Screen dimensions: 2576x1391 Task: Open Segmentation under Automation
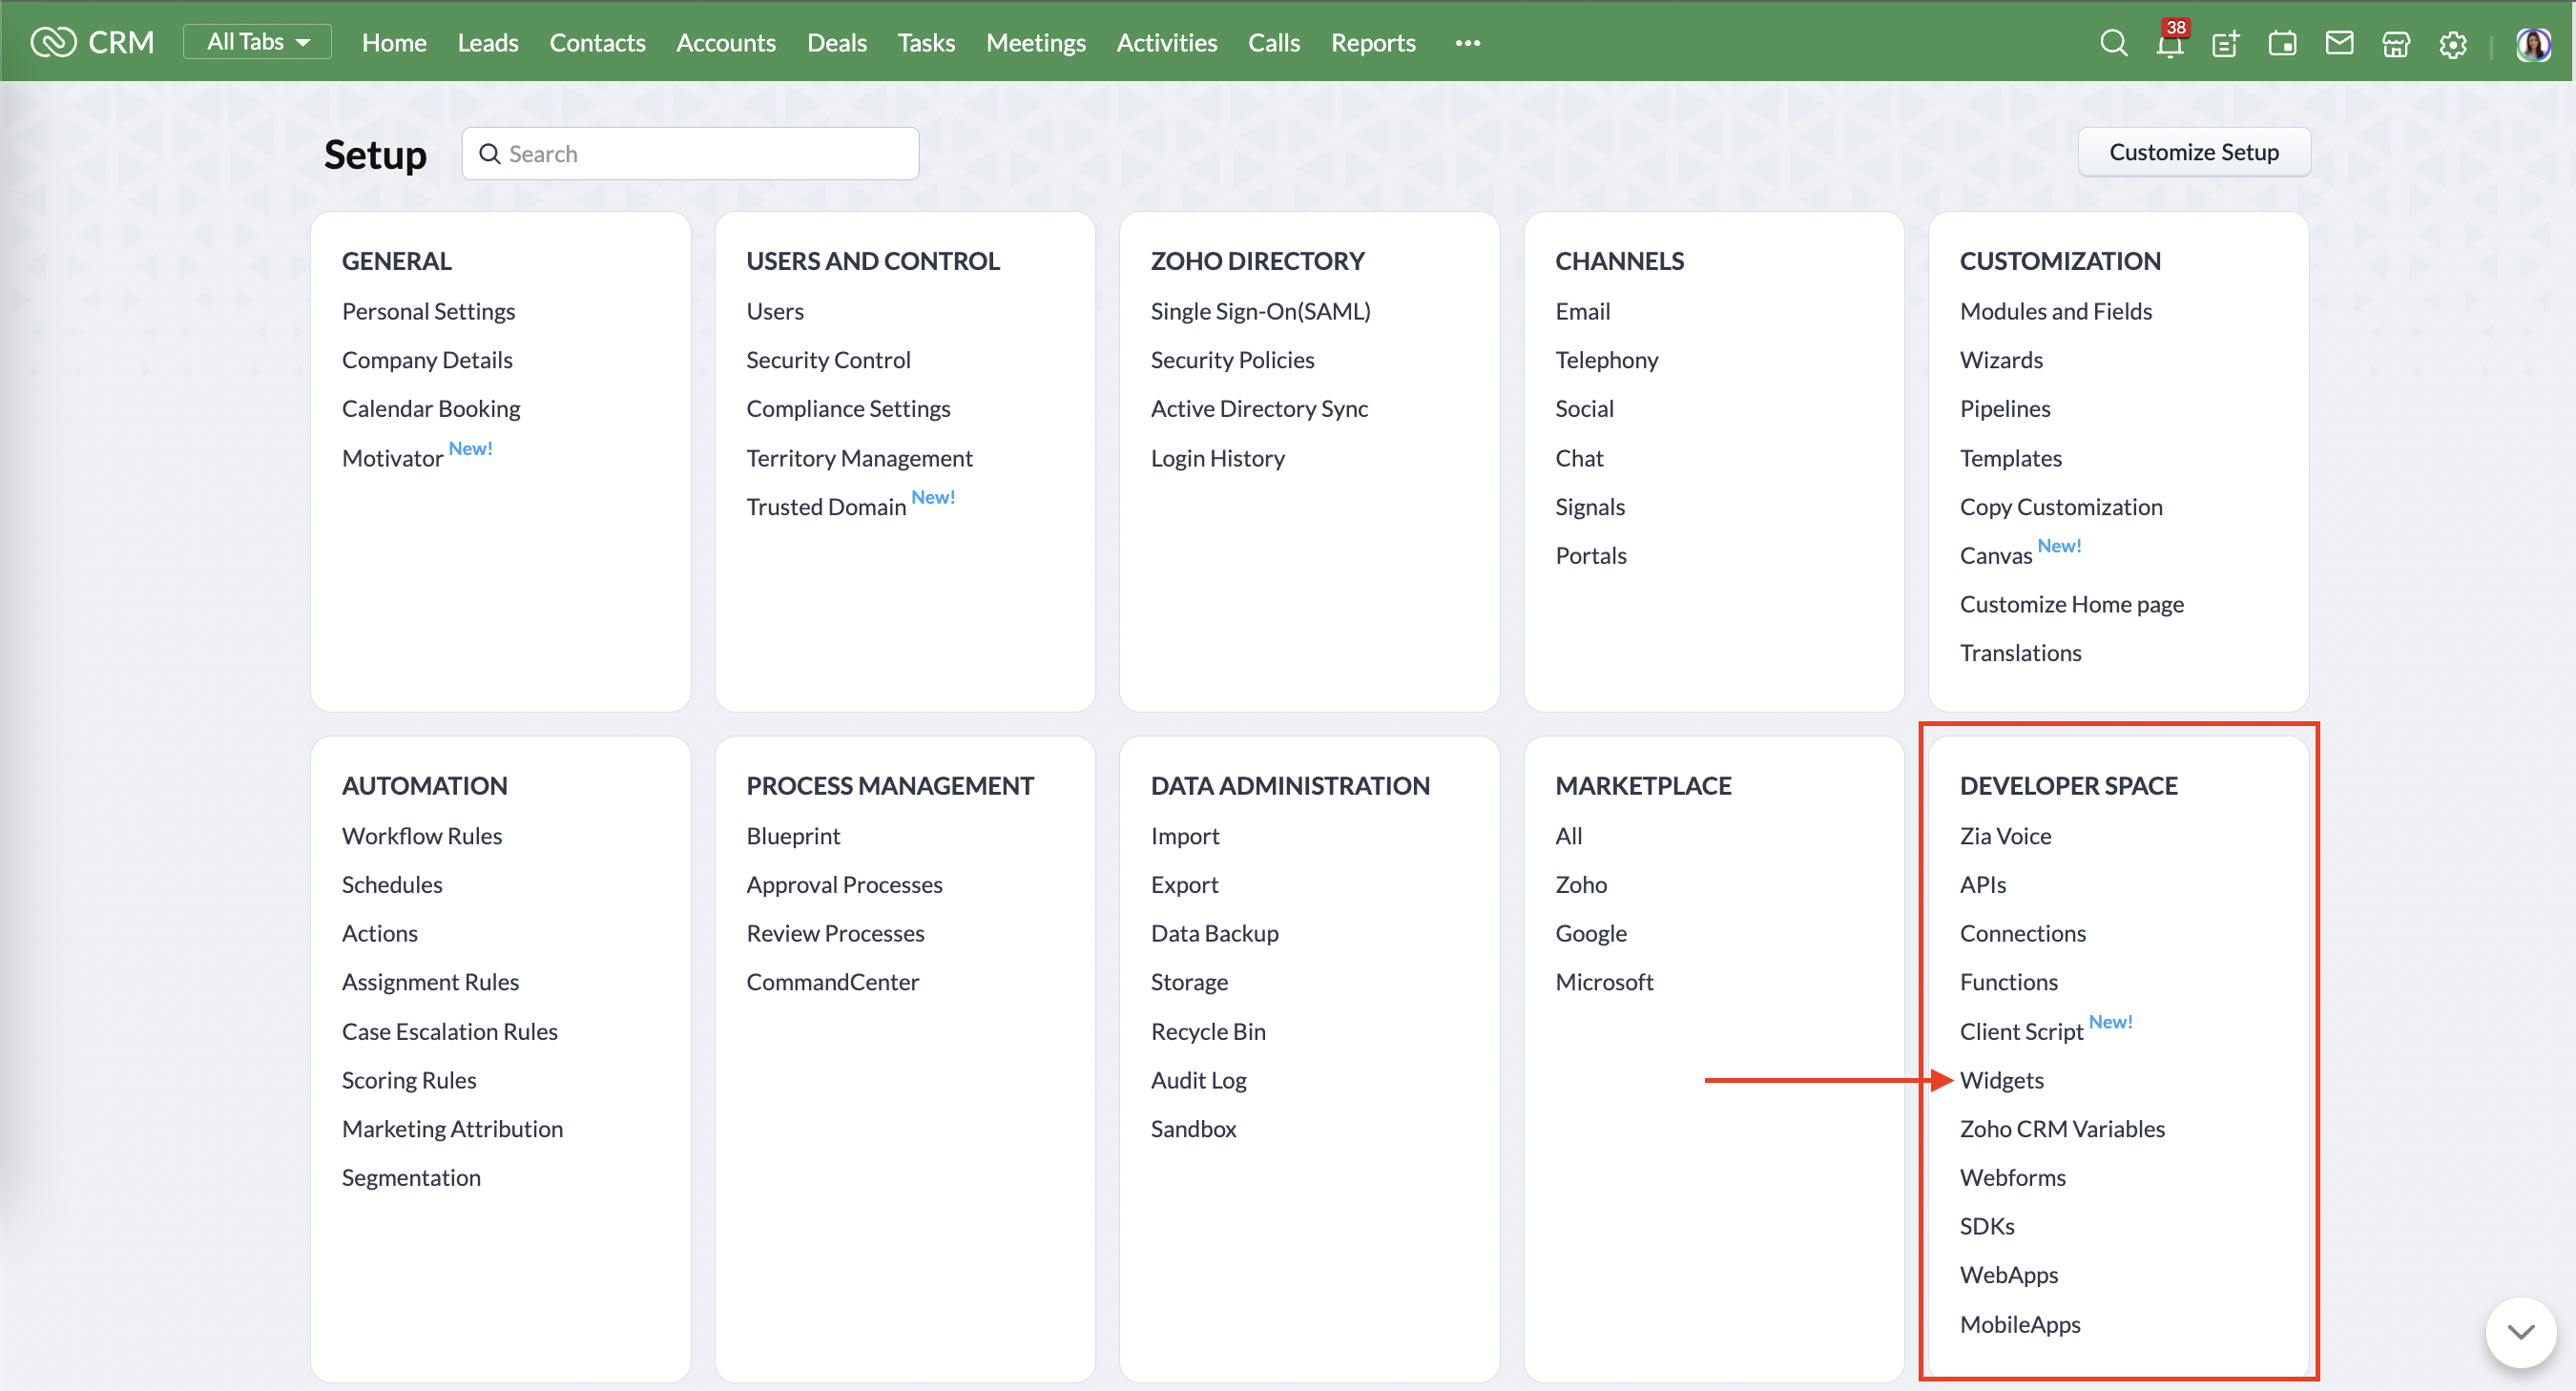pos(411,1178)
